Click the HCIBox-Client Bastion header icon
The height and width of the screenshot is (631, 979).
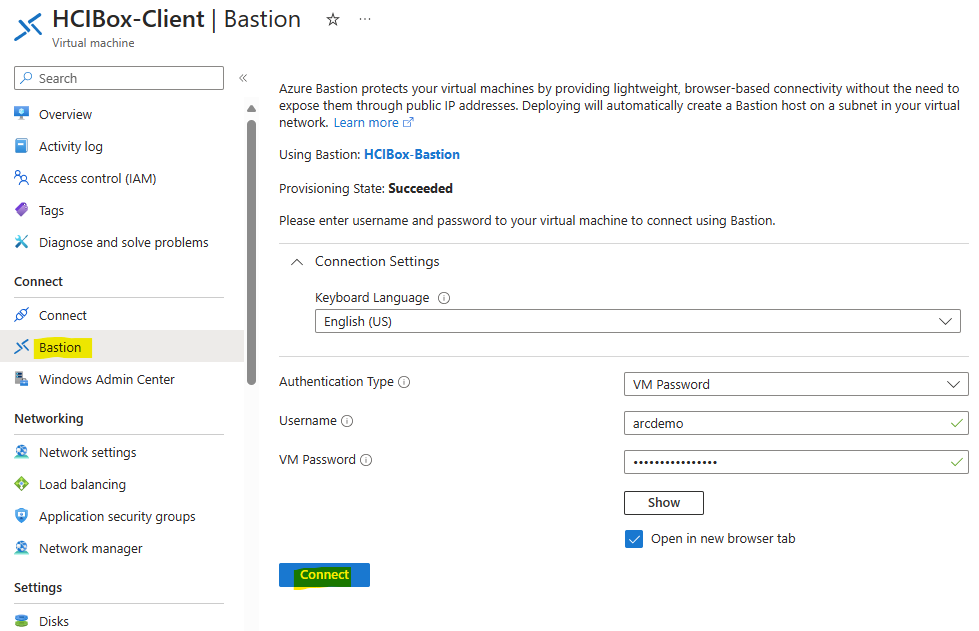coord(28,27)
